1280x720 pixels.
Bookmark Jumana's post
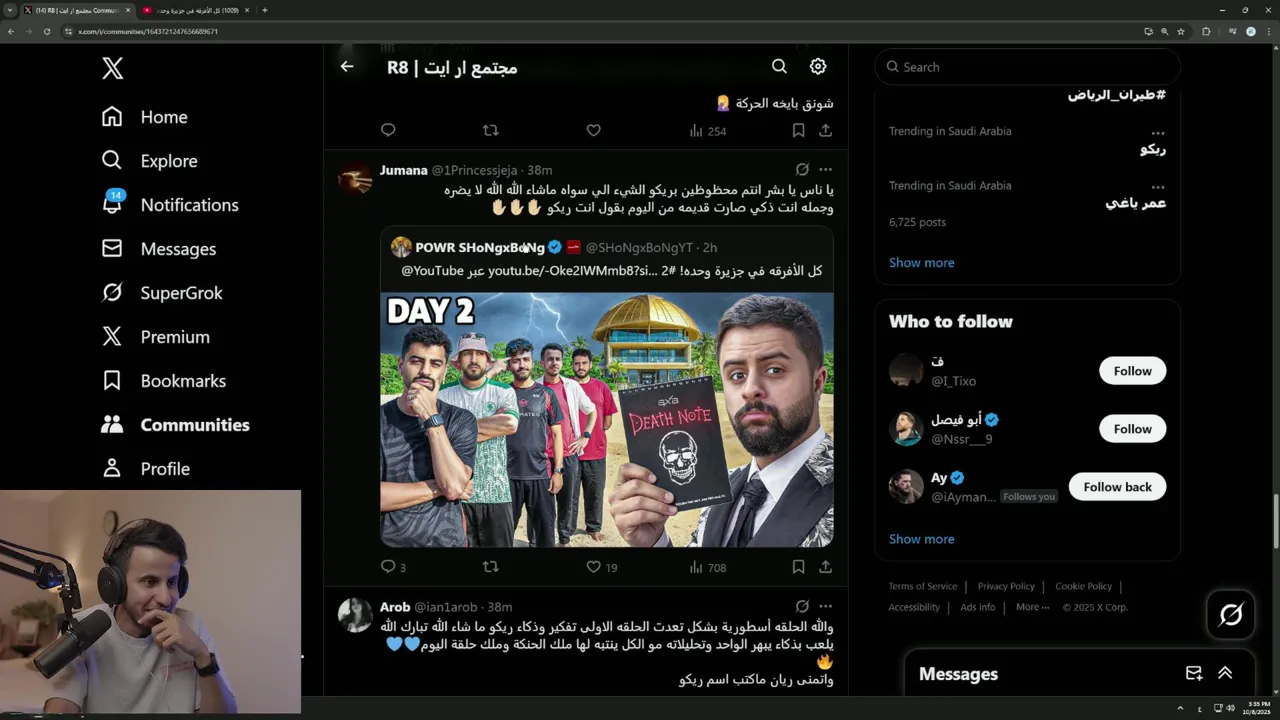798,567
